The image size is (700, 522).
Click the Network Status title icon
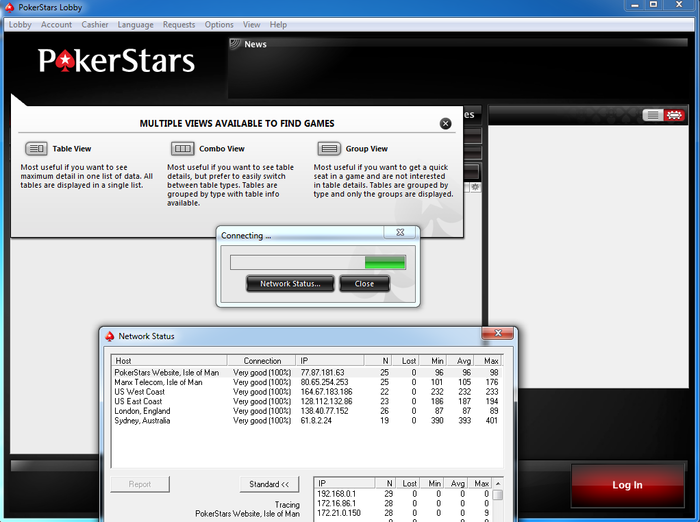click(110, 336)
